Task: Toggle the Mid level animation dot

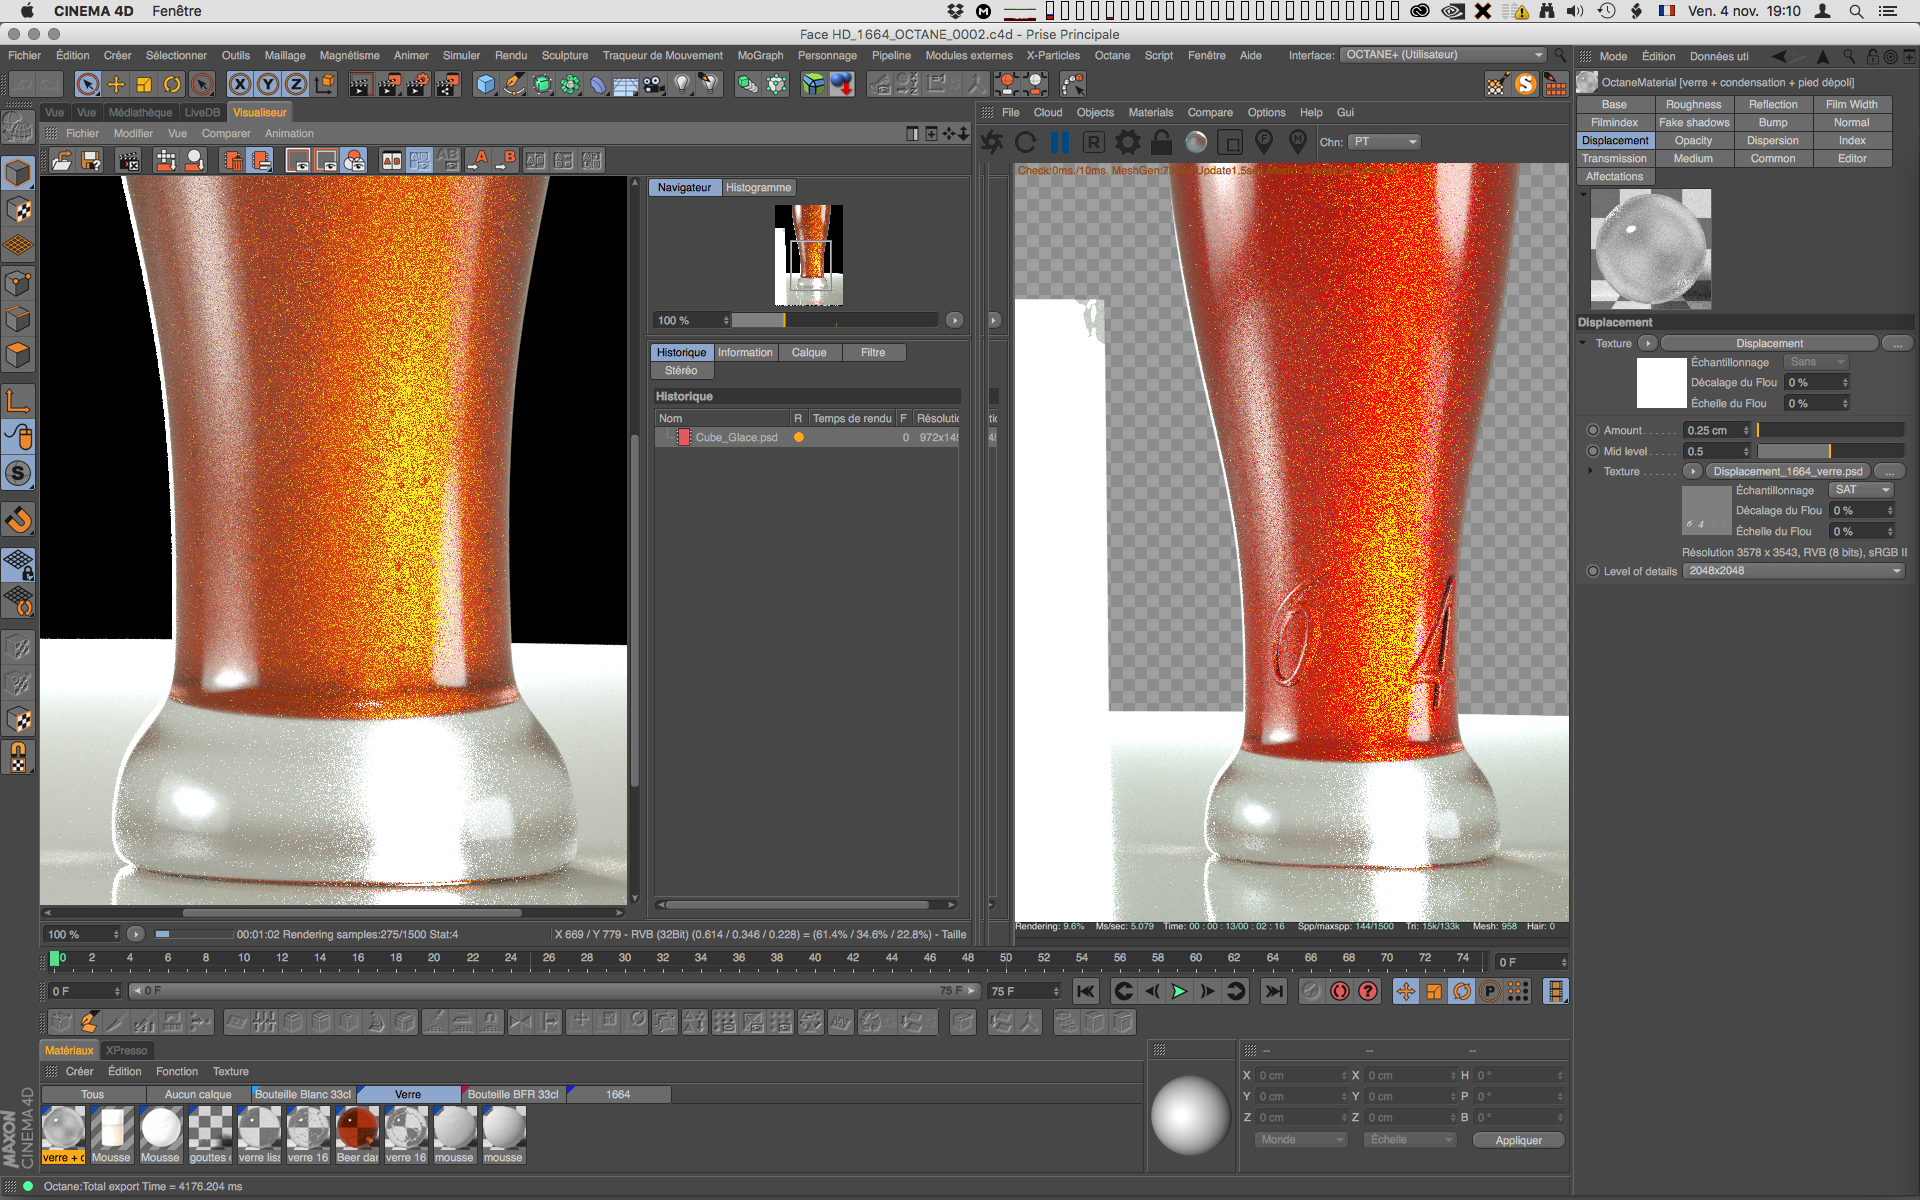Action: tap(1593, 451)
